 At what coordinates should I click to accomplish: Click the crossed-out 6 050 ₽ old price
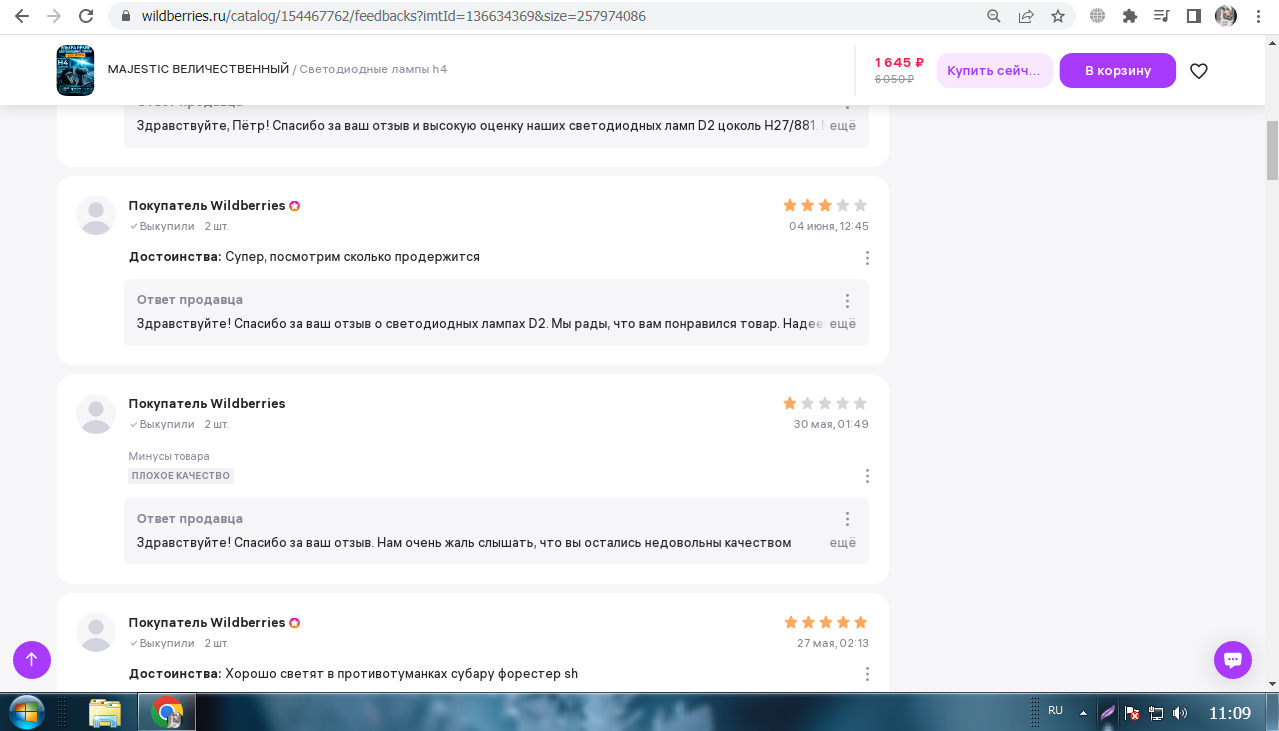click(894, 79)
